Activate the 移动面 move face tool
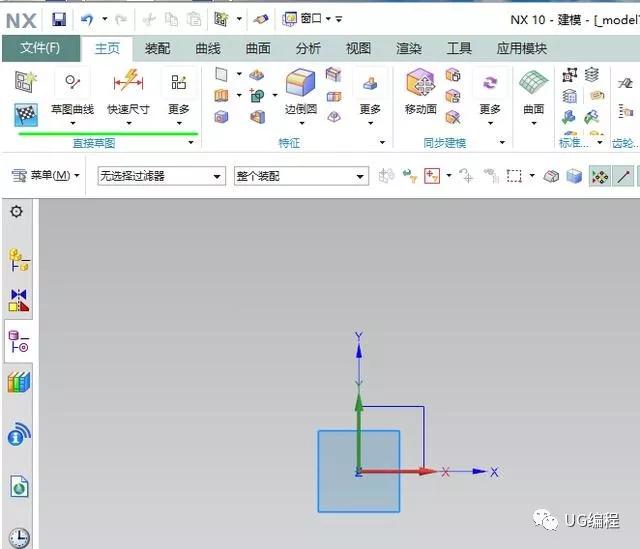Screen dimensions: 640x549 [x=421, y=96]
